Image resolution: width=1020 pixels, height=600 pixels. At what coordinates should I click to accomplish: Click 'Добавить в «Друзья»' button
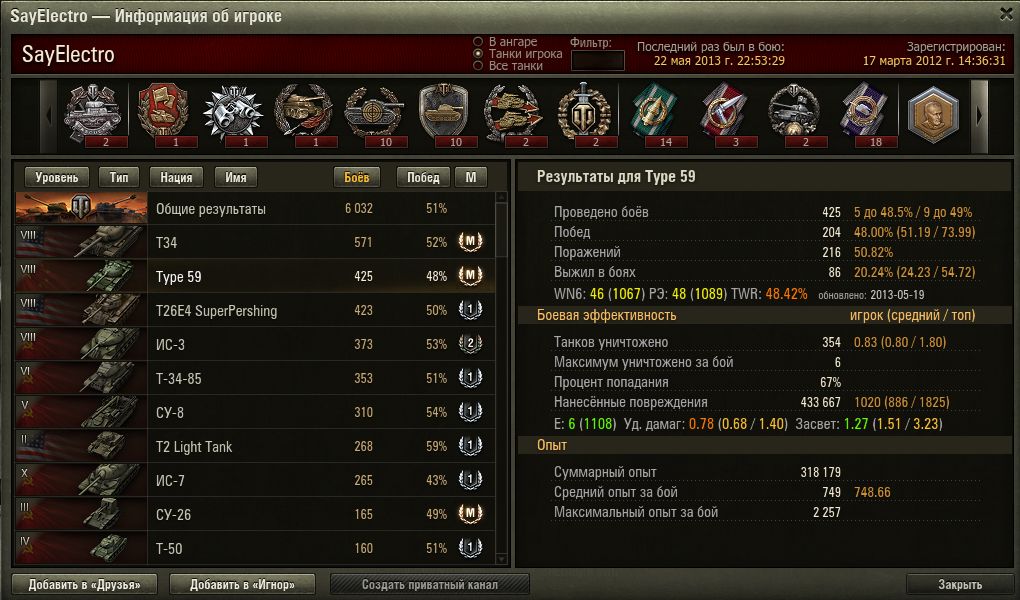85,584
